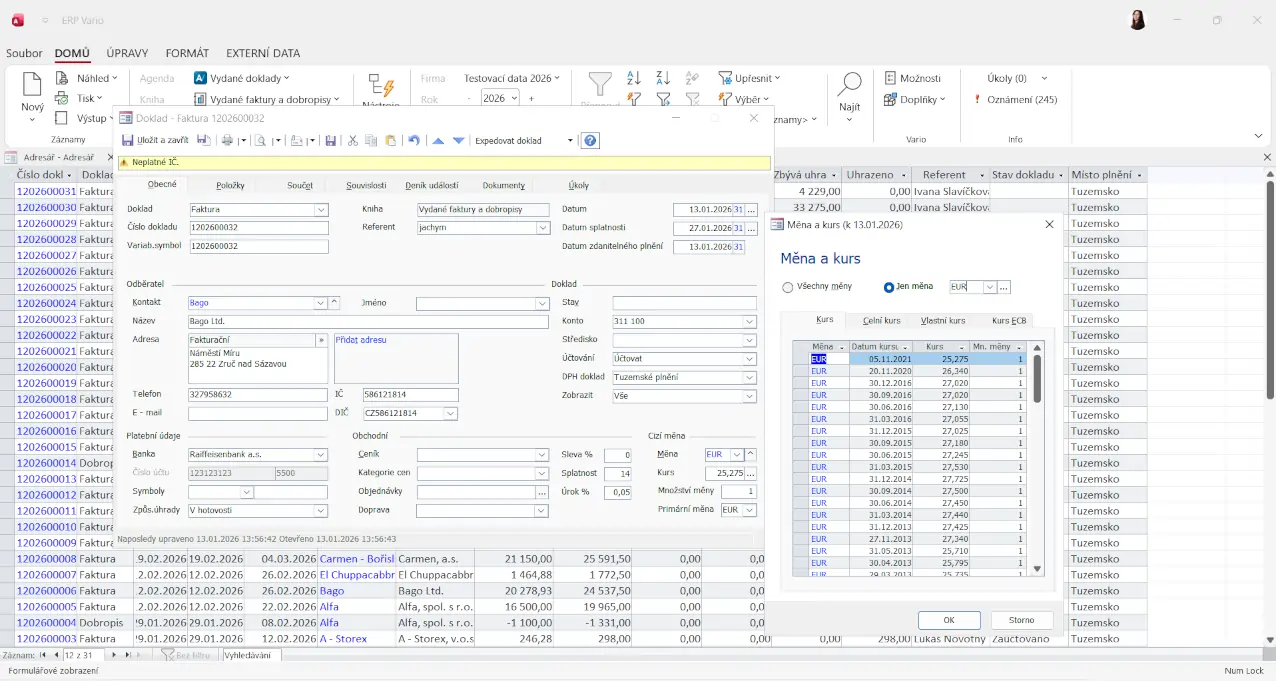Open the DPH doklad Tuzemské plnění dropdown
1276x681 pixels.
pyautogui.click(x=749, y=378)
